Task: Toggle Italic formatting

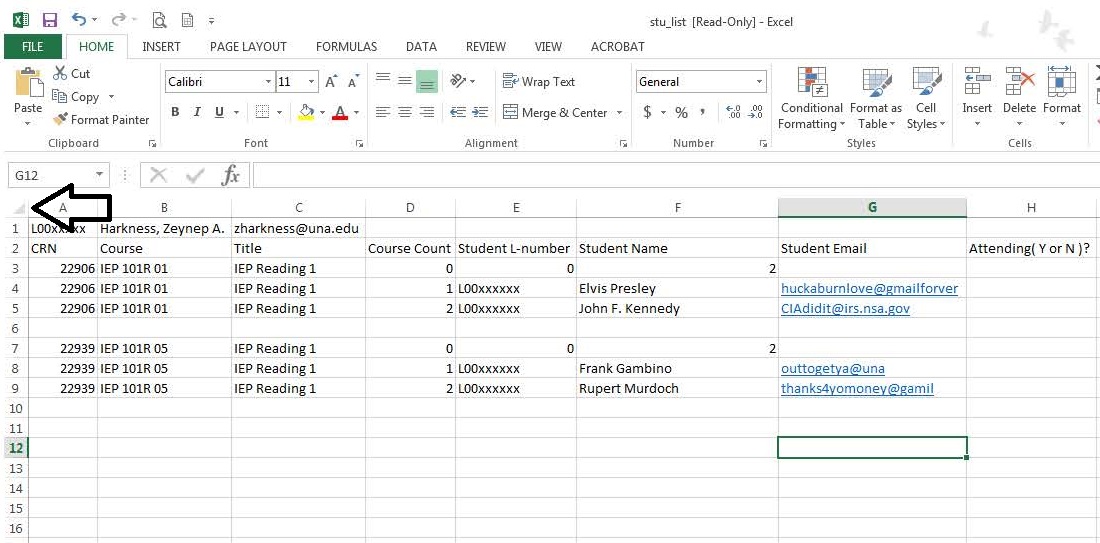Action: coord(197,113)
